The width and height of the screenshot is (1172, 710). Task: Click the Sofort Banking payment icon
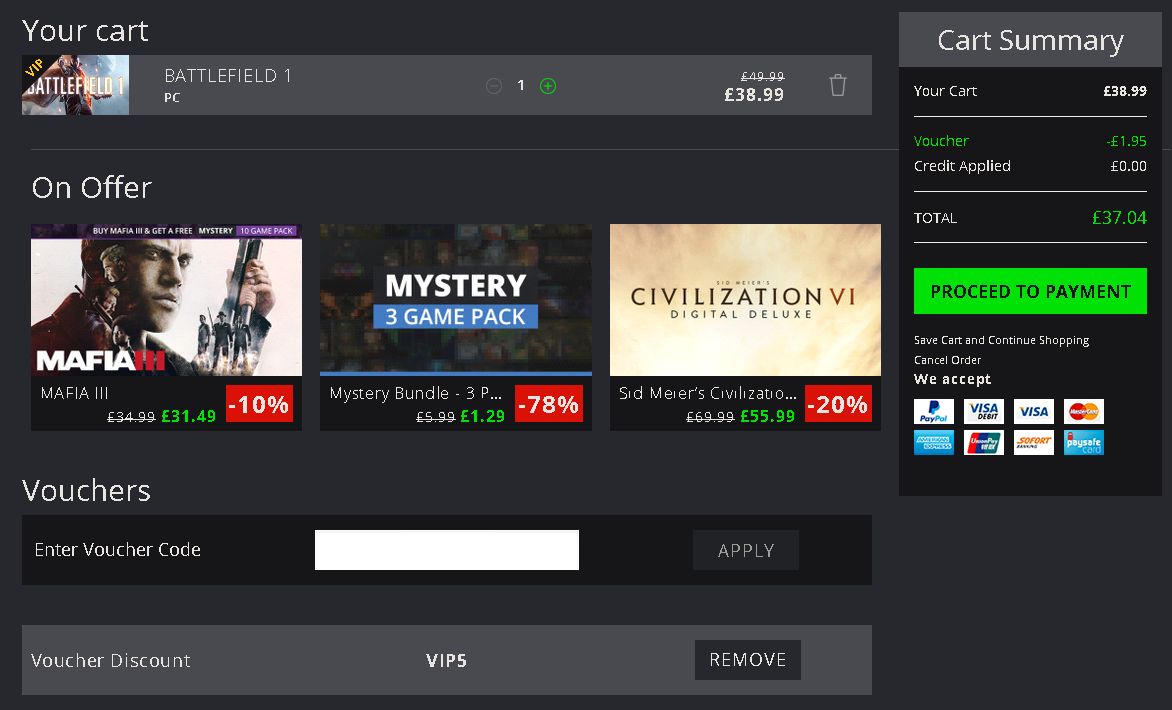click(1034, 442)
